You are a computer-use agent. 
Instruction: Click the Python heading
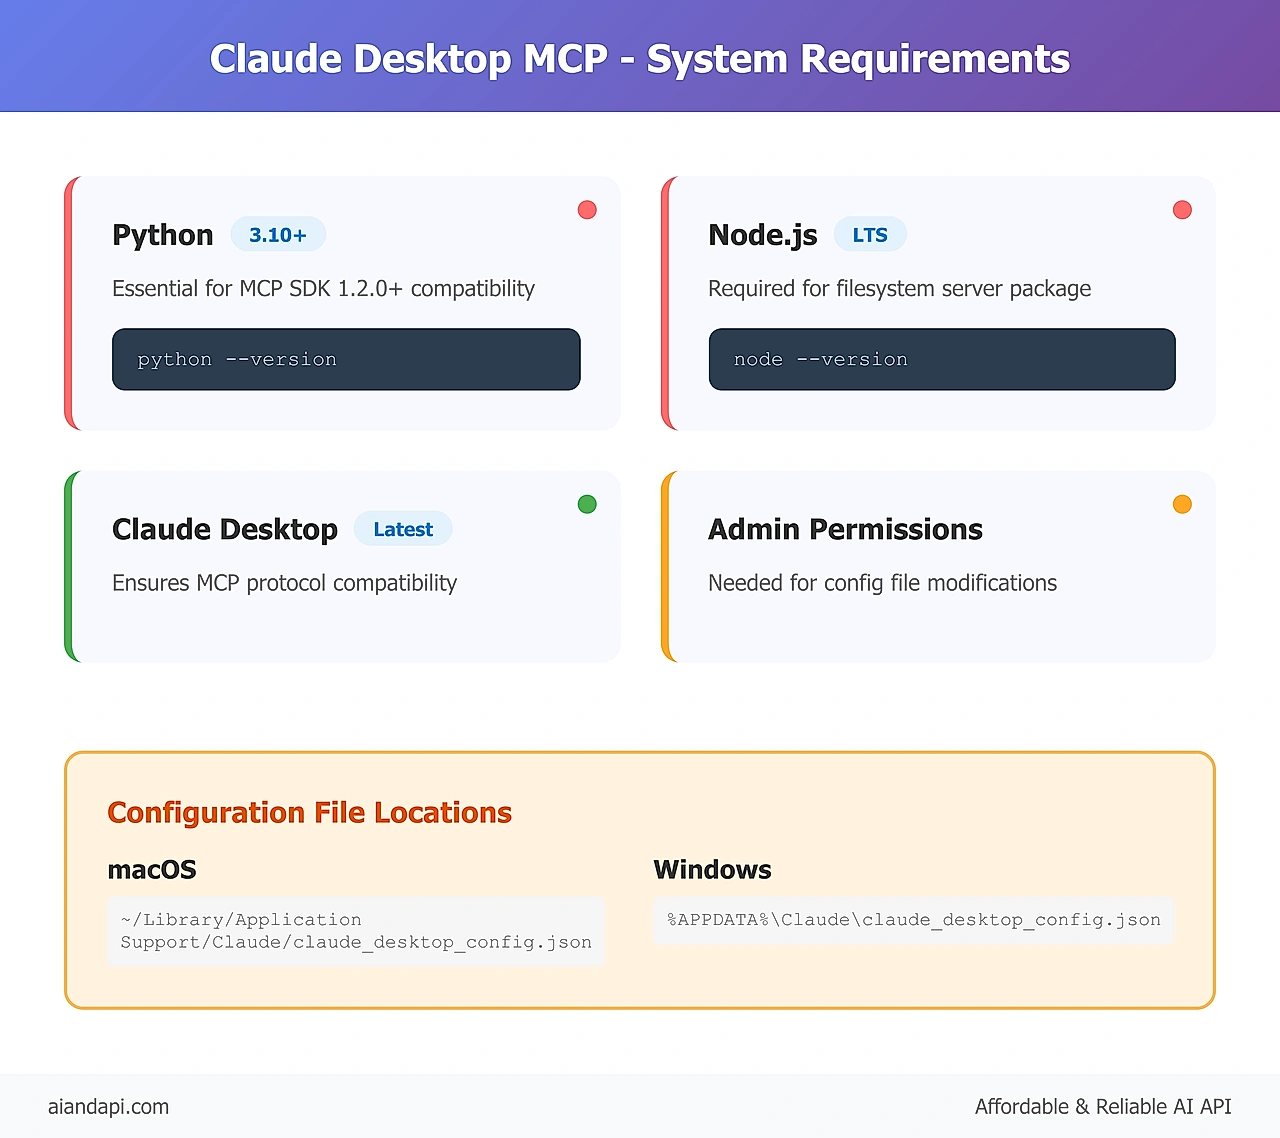(x=163, y=235)
